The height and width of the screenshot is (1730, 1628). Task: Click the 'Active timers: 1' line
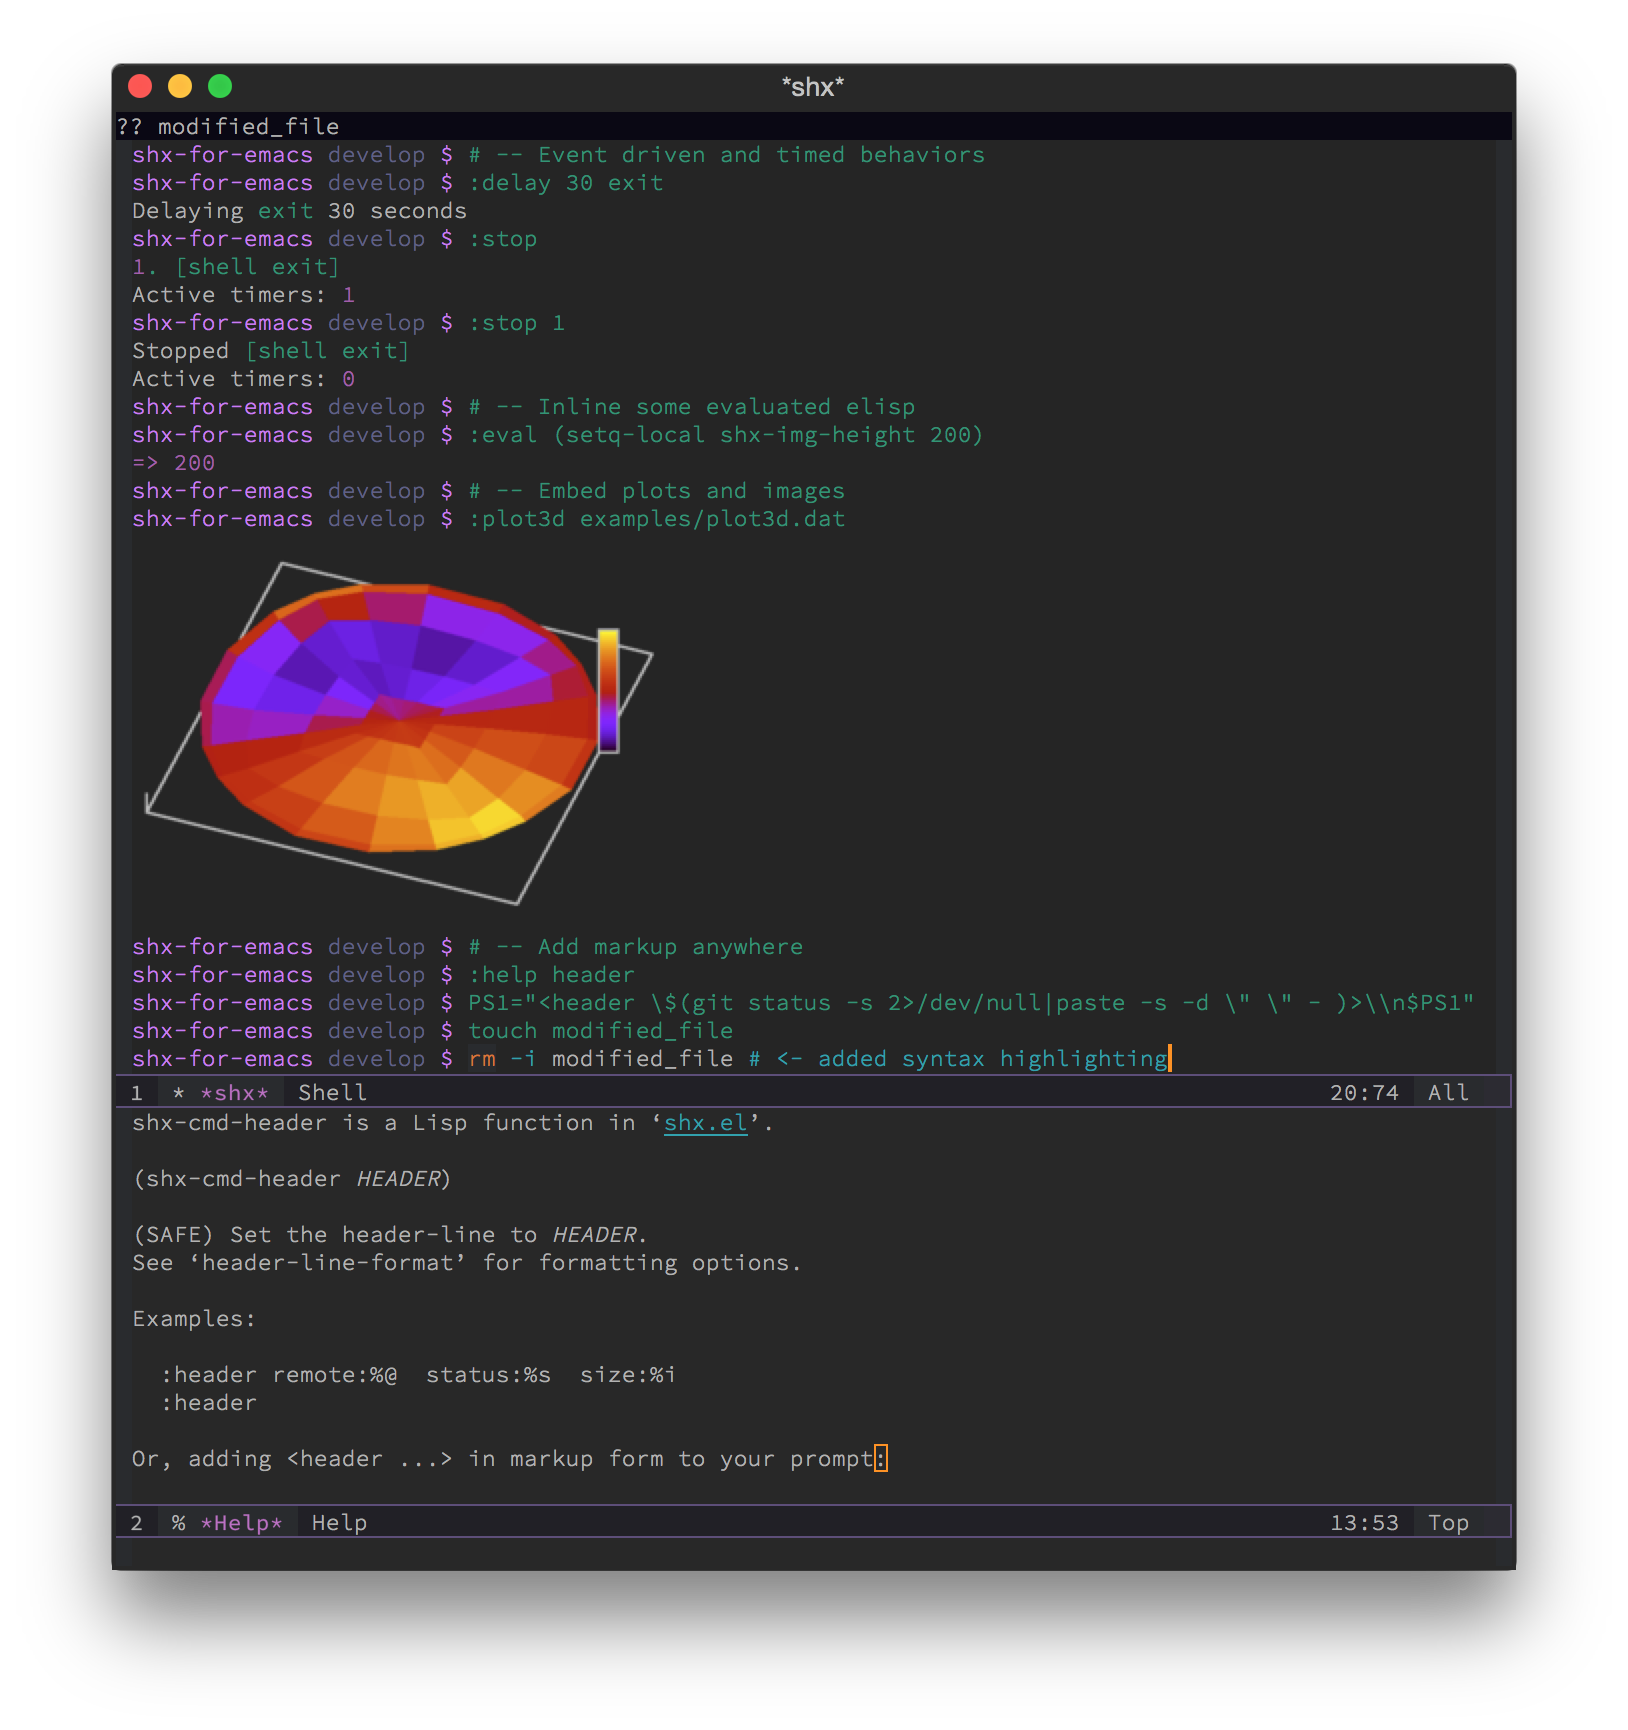[243, 295]
